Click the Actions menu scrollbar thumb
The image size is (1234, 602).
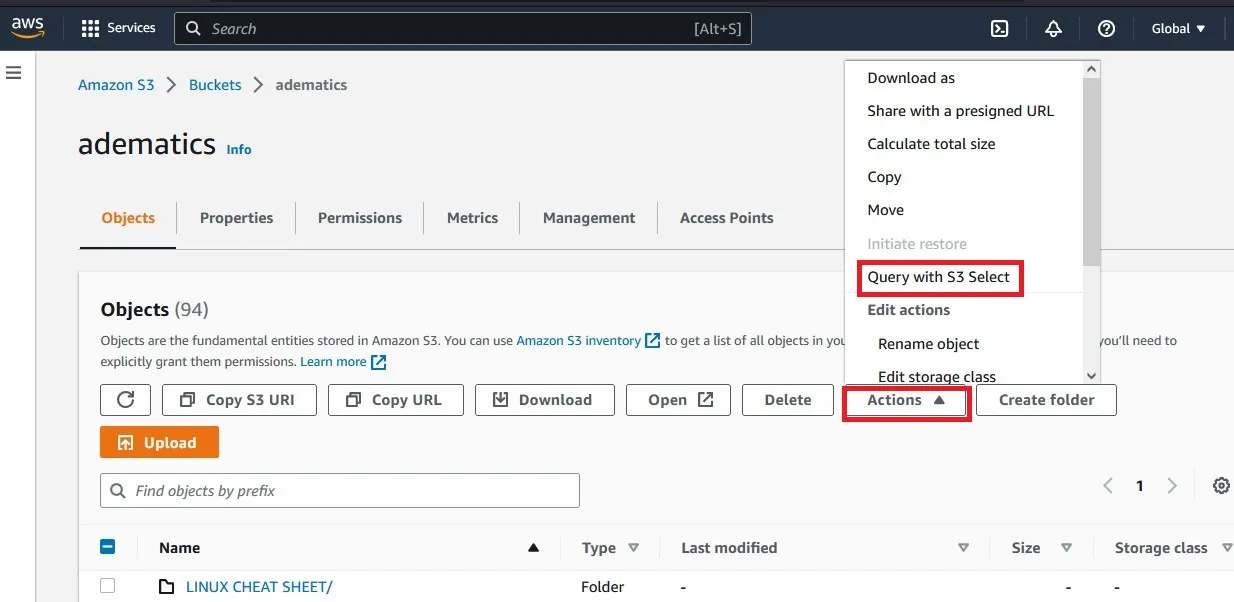1092,172
